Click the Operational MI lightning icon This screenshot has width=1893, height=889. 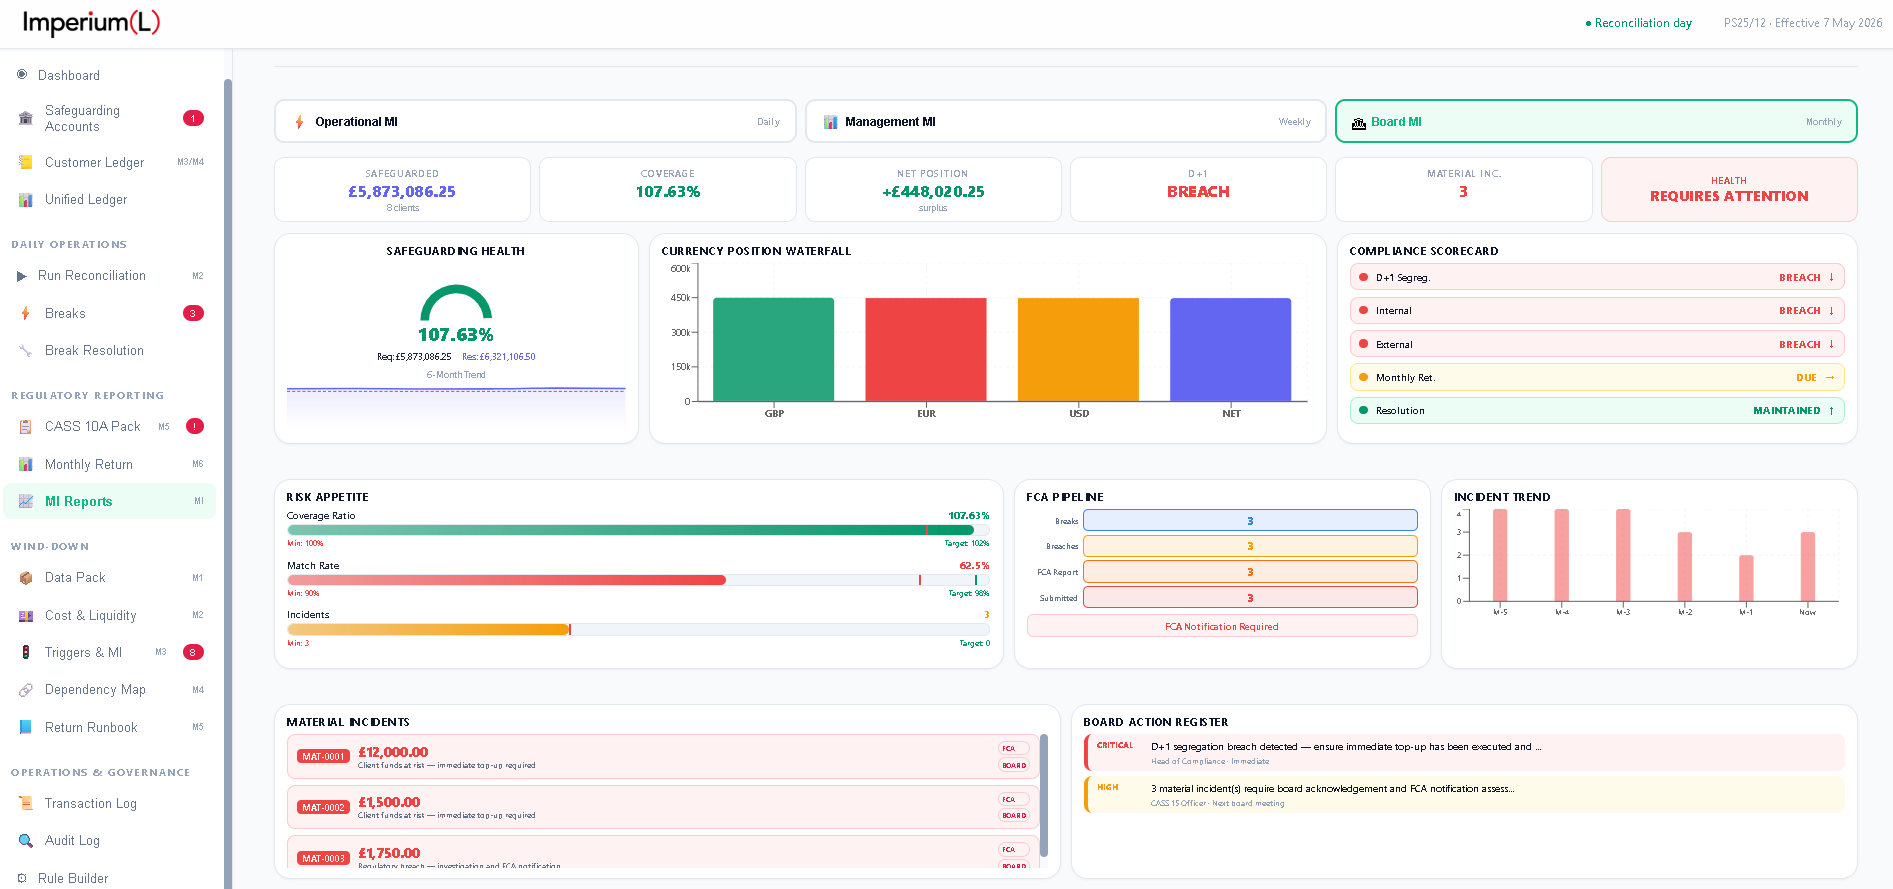[299, 122]
